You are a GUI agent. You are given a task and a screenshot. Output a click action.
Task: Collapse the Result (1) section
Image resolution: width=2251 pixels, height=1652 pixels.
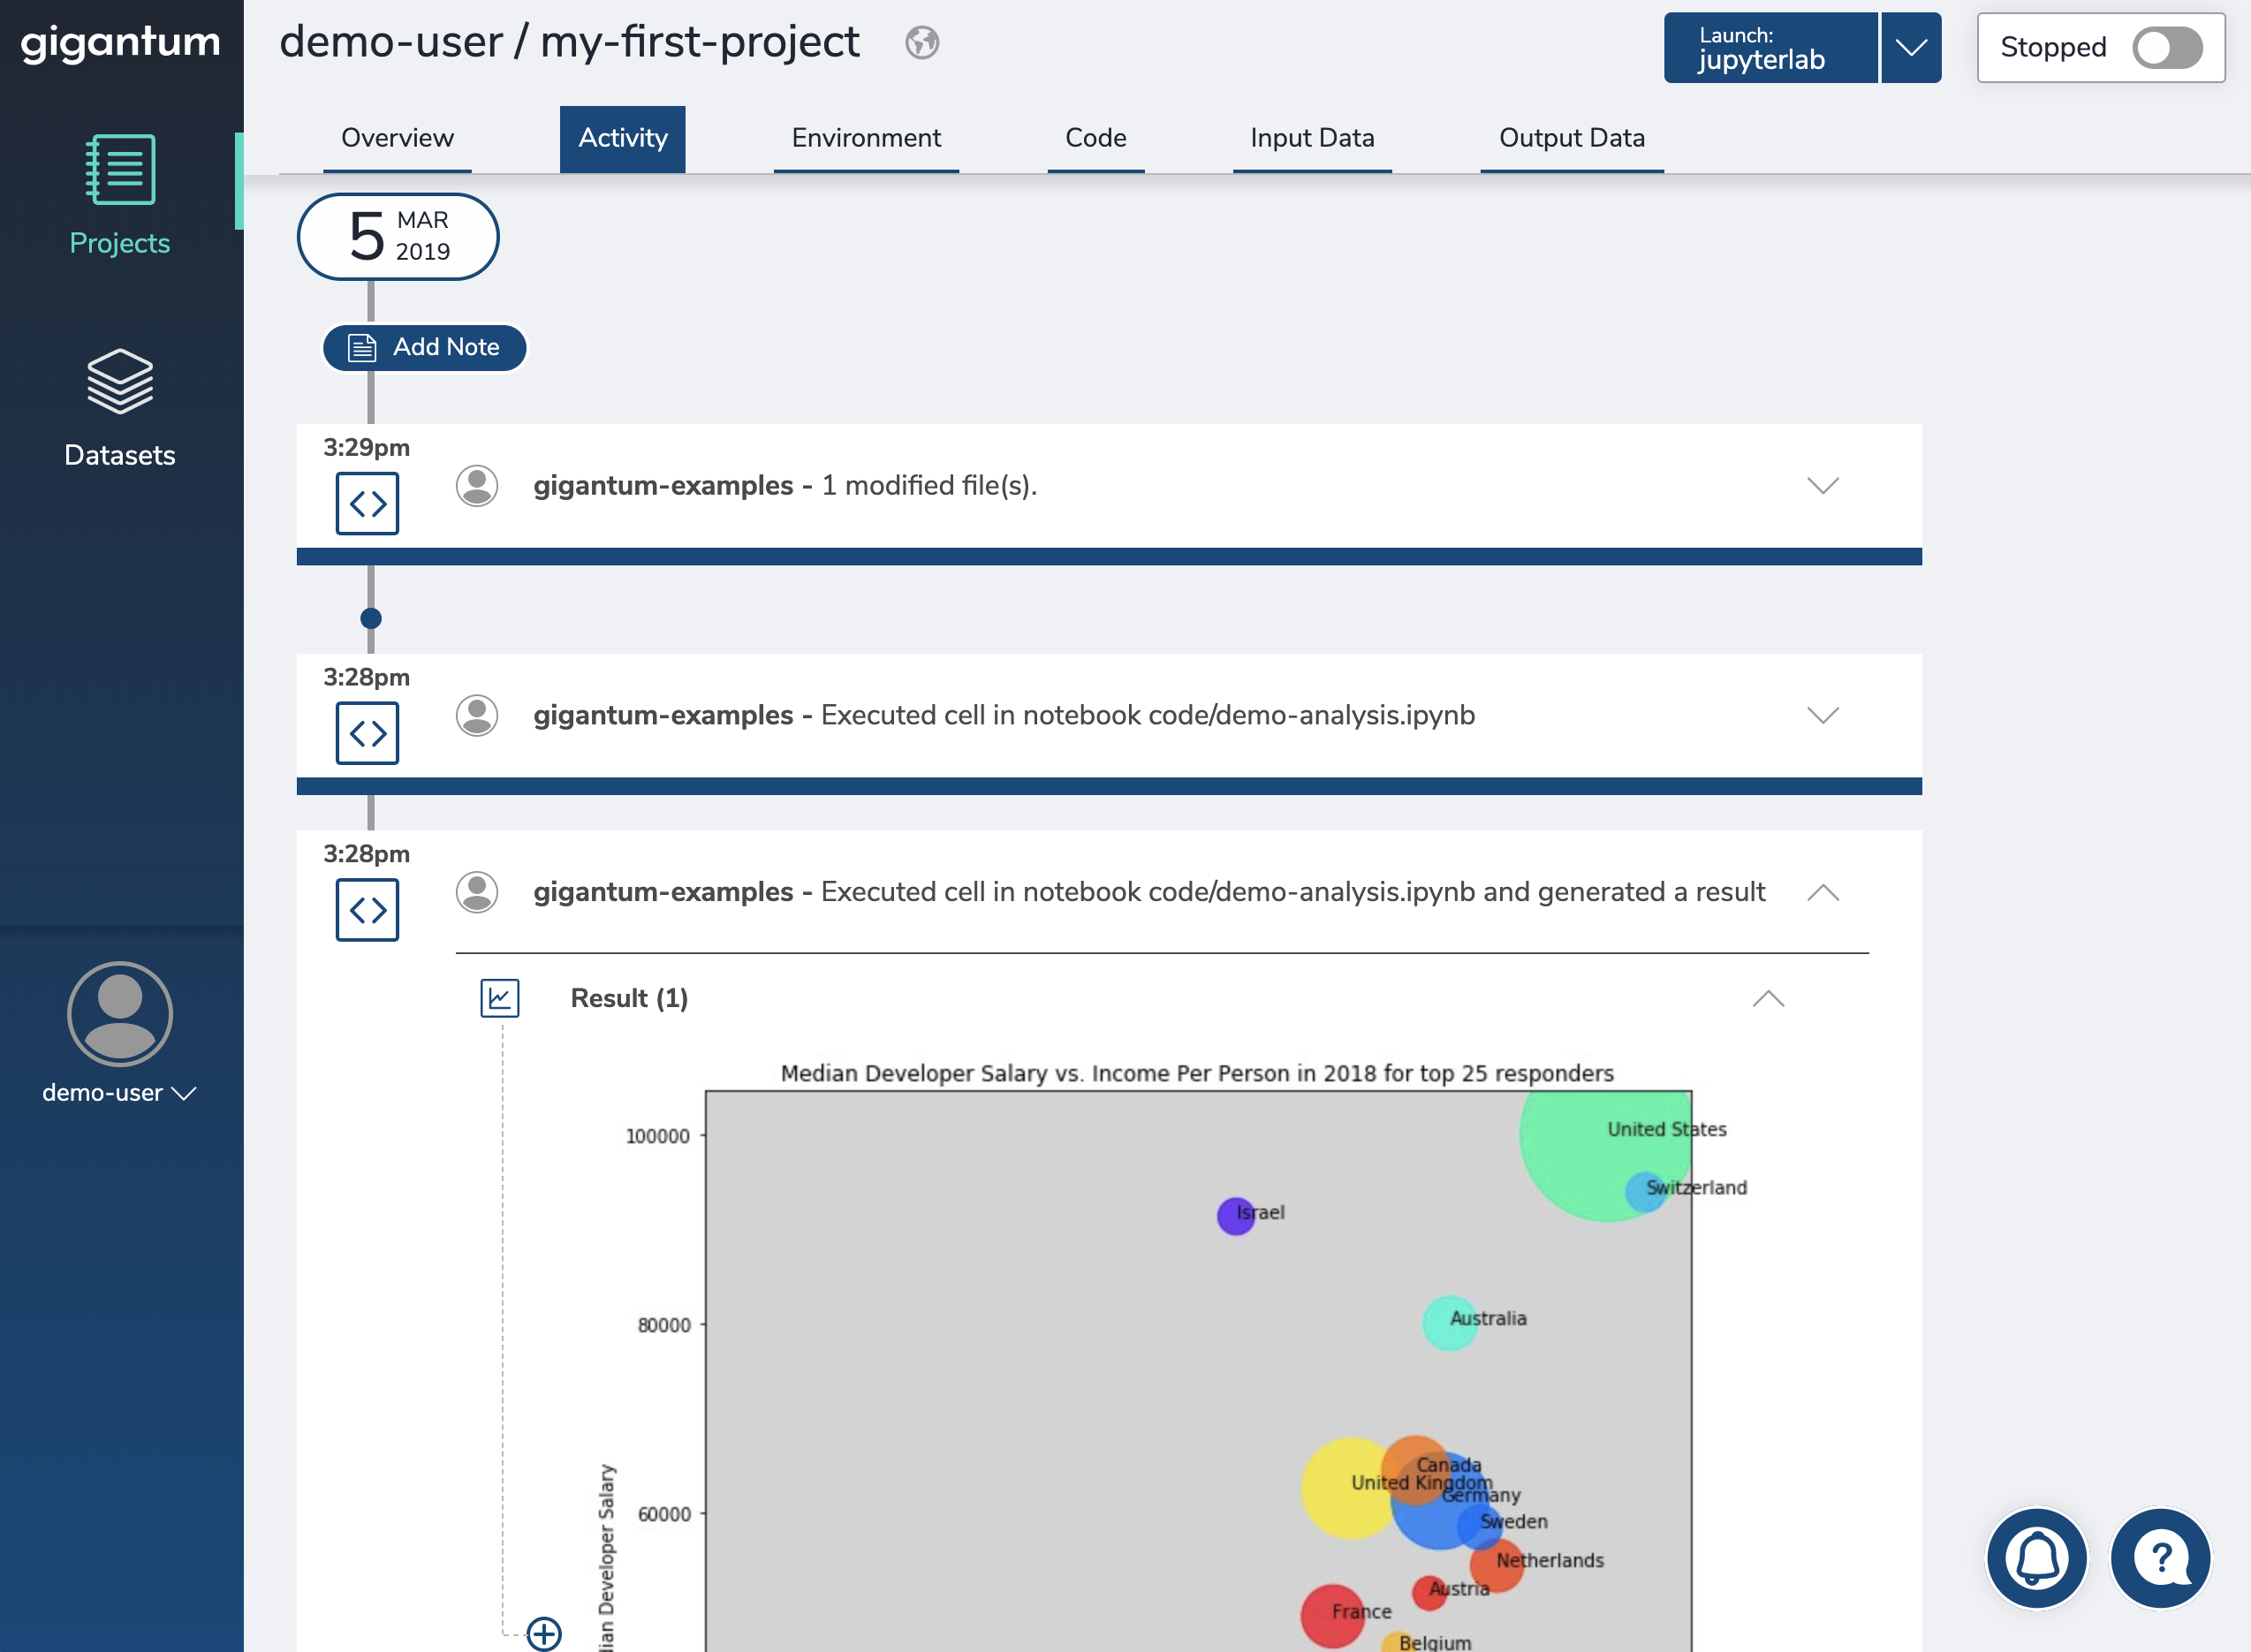click(1767, 998)
